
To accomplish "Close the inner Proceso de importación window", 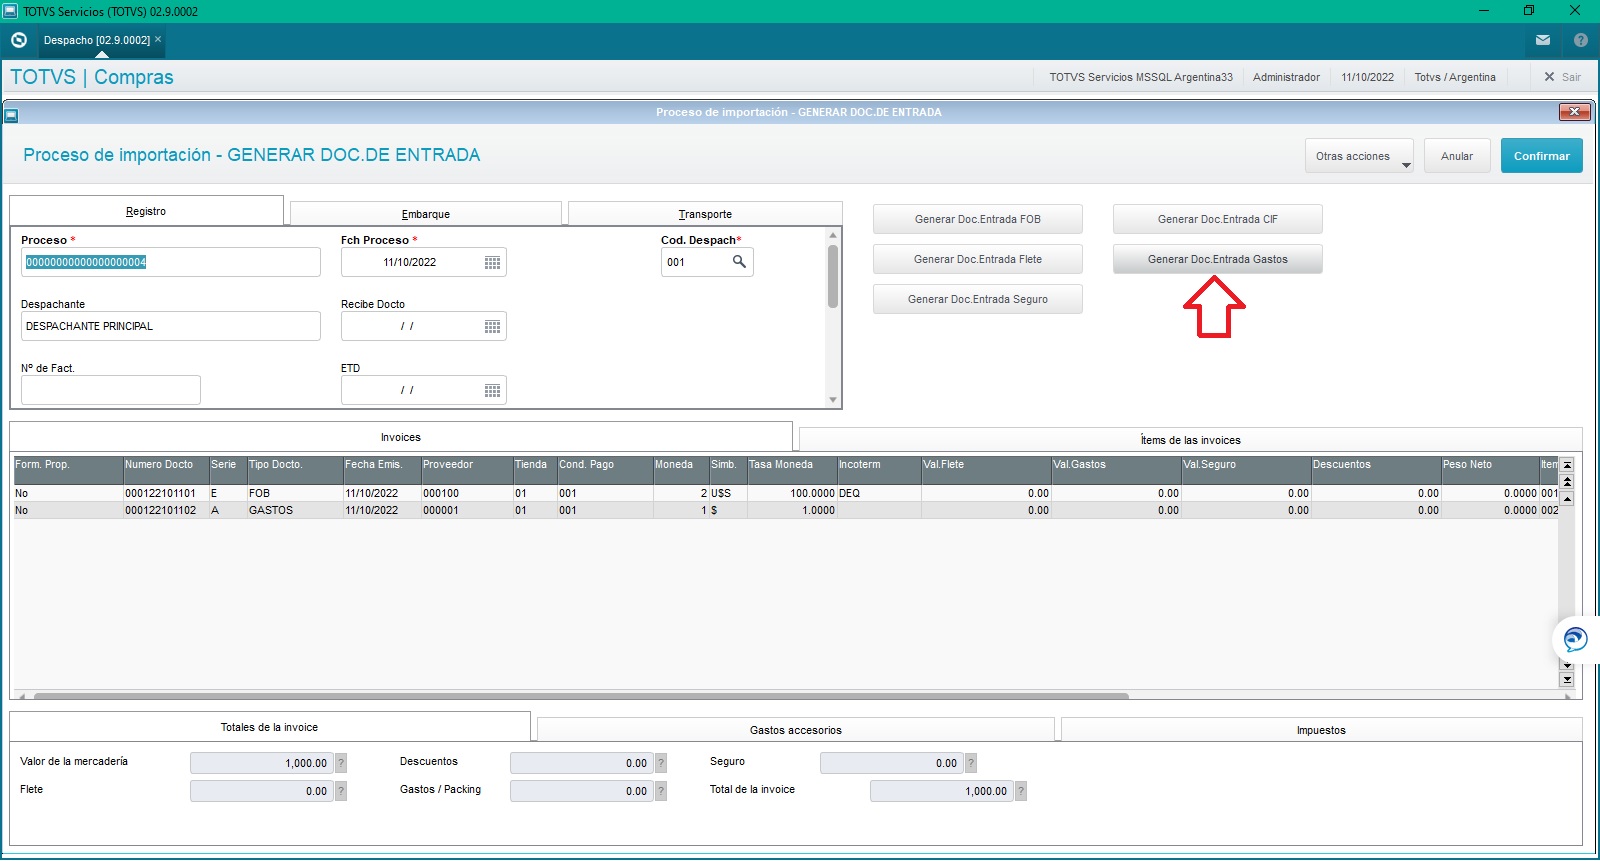I will pos(1575,112).
